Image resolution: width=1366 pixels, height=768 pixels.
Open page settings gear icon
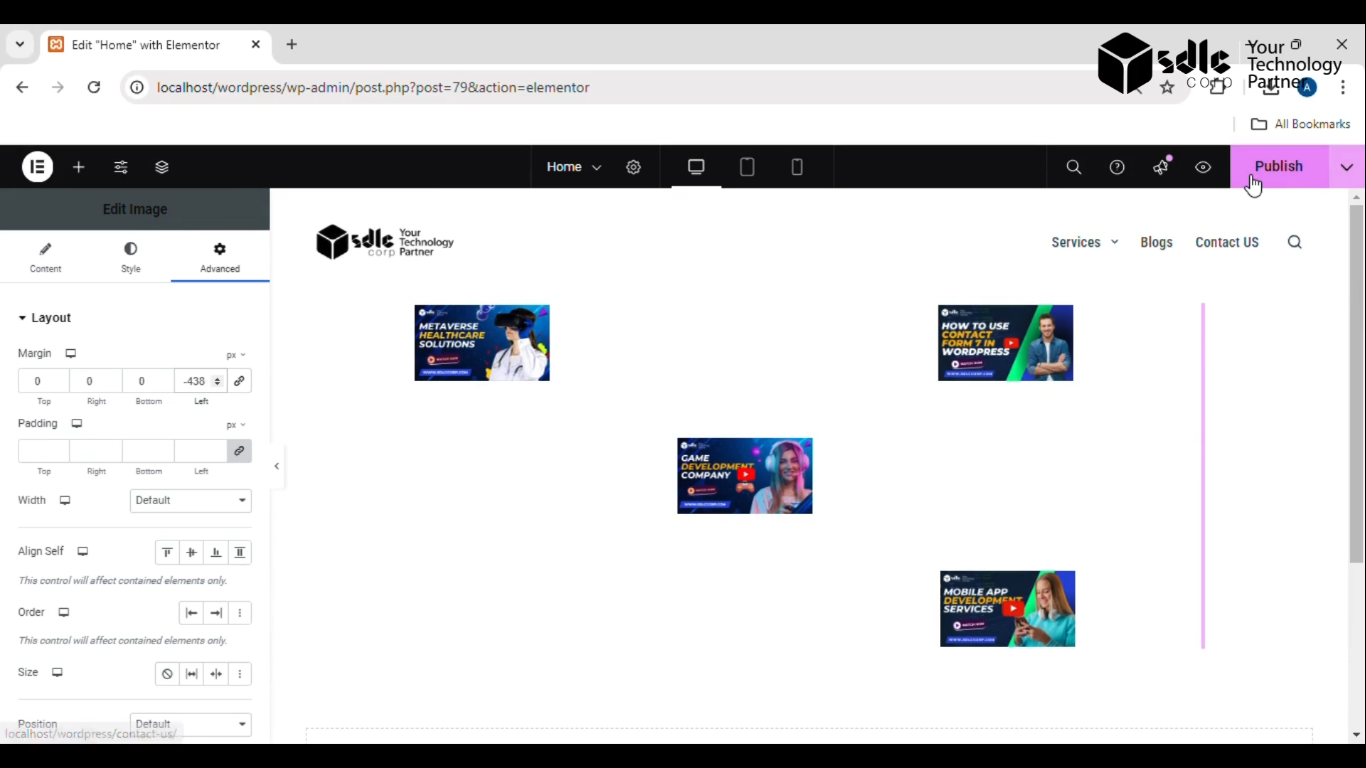(633, 167)
